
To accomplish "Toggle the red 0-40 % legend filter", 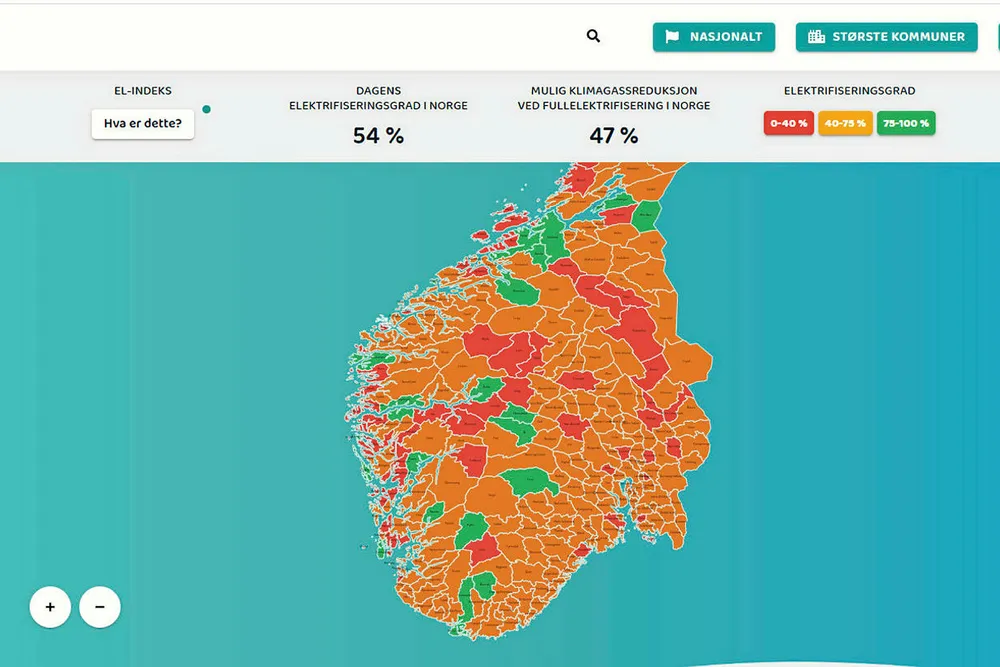I will pos(788,124).
